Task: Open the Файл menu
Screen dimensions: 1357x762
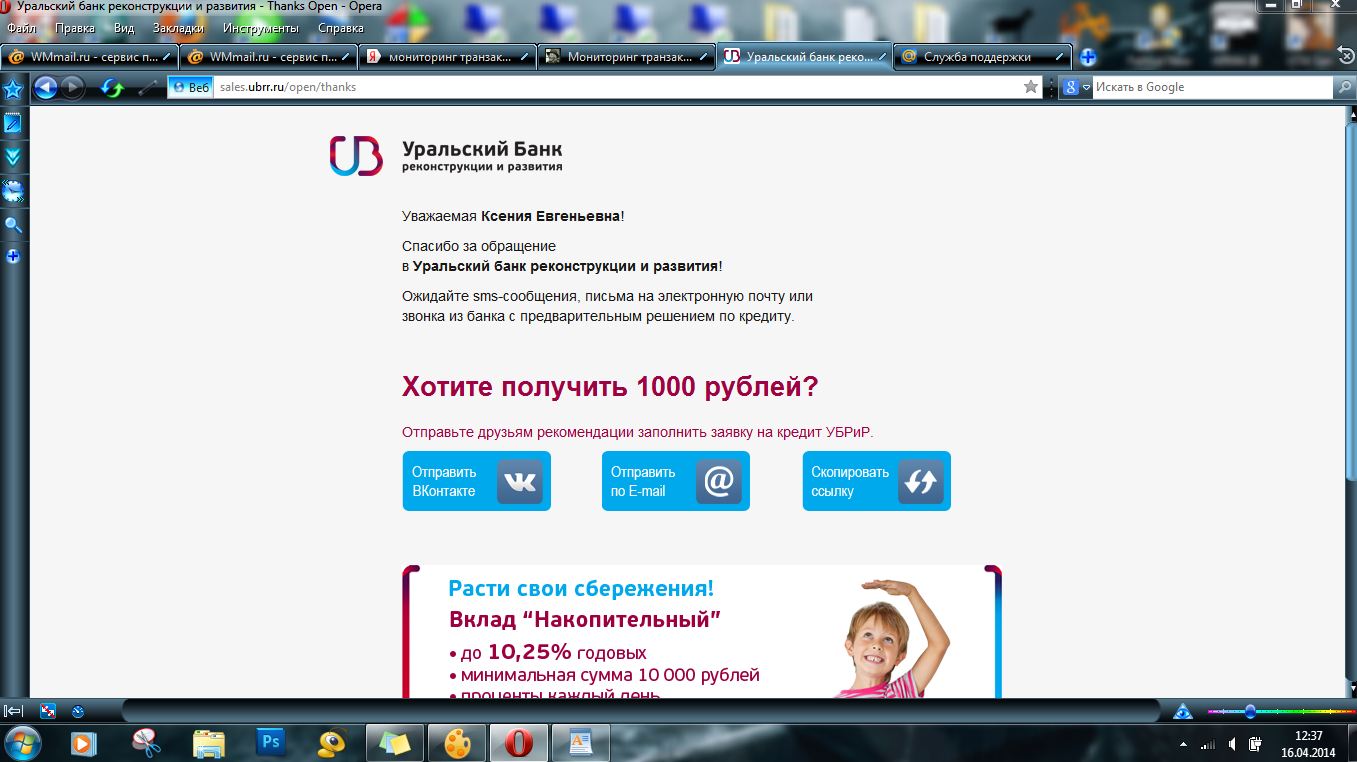Action: [x=22, y=28]
